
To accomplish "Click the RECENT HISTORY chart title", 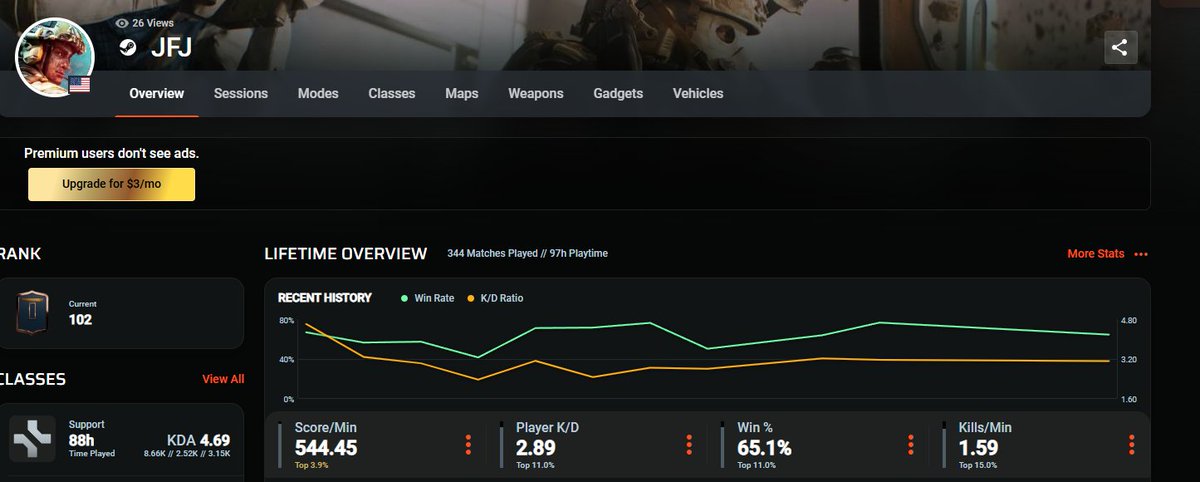I will [324, 298].
